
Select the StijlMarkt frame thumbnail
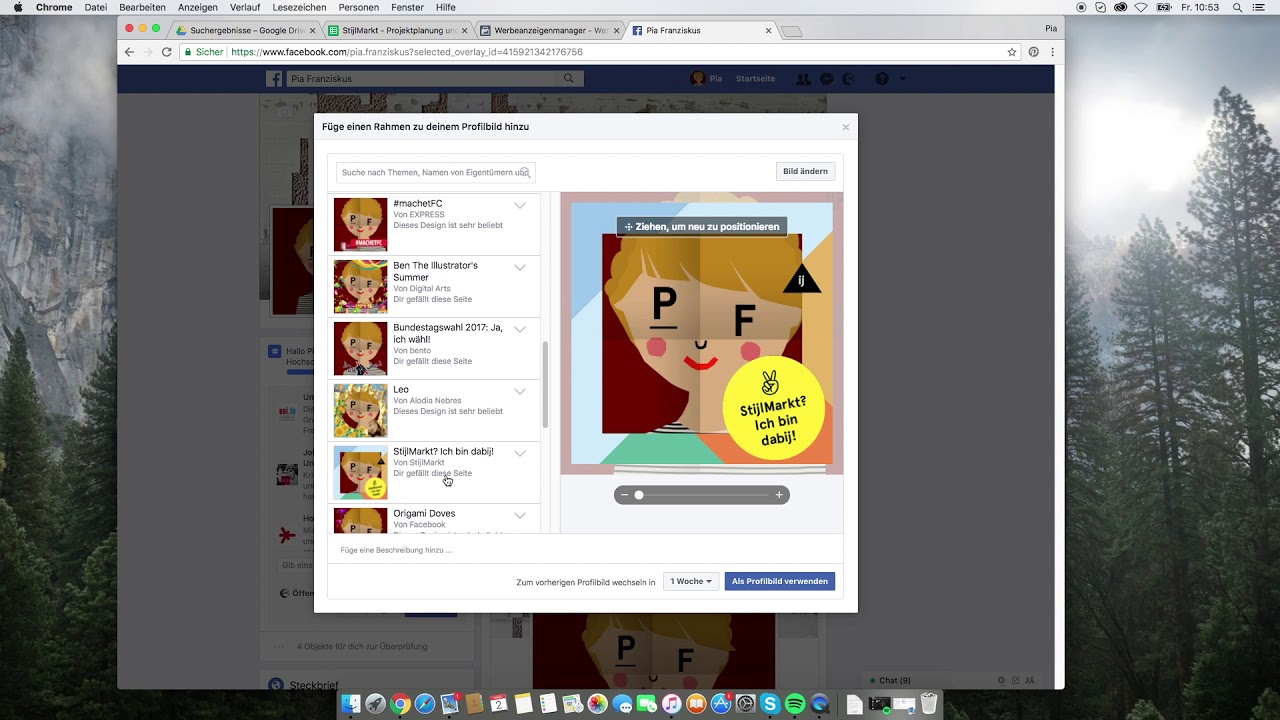pyautogui.click(x=360, y=472)
